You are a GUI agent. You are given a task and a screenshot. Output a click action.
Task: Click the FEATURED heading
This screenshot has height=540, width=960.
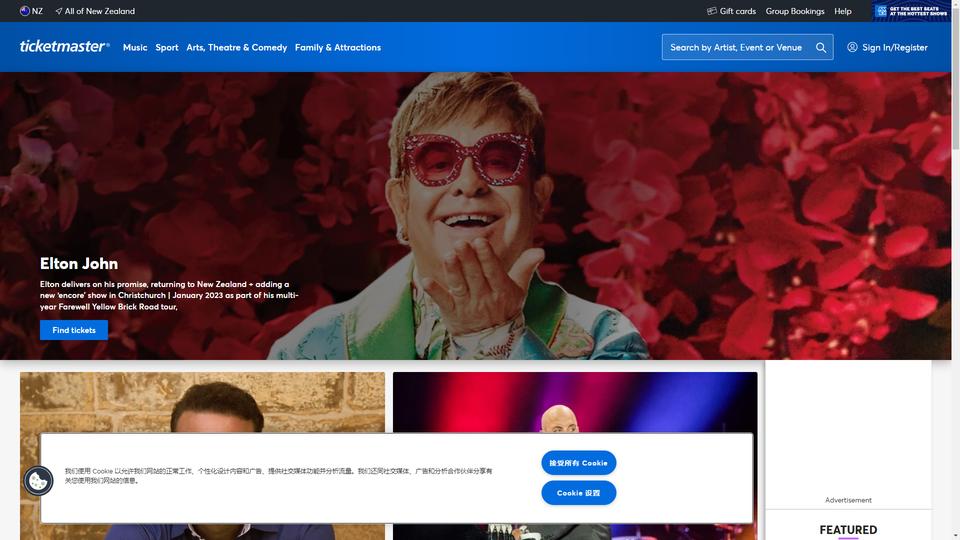point(848,530)
